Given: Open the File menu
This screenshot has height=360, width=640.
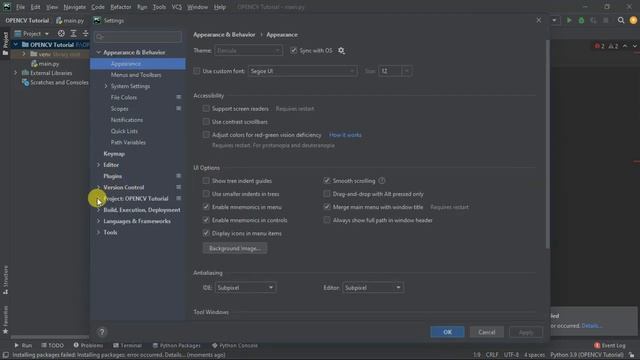Looking at the screenshot, I should pyautogui.click(x=20, y=7).
